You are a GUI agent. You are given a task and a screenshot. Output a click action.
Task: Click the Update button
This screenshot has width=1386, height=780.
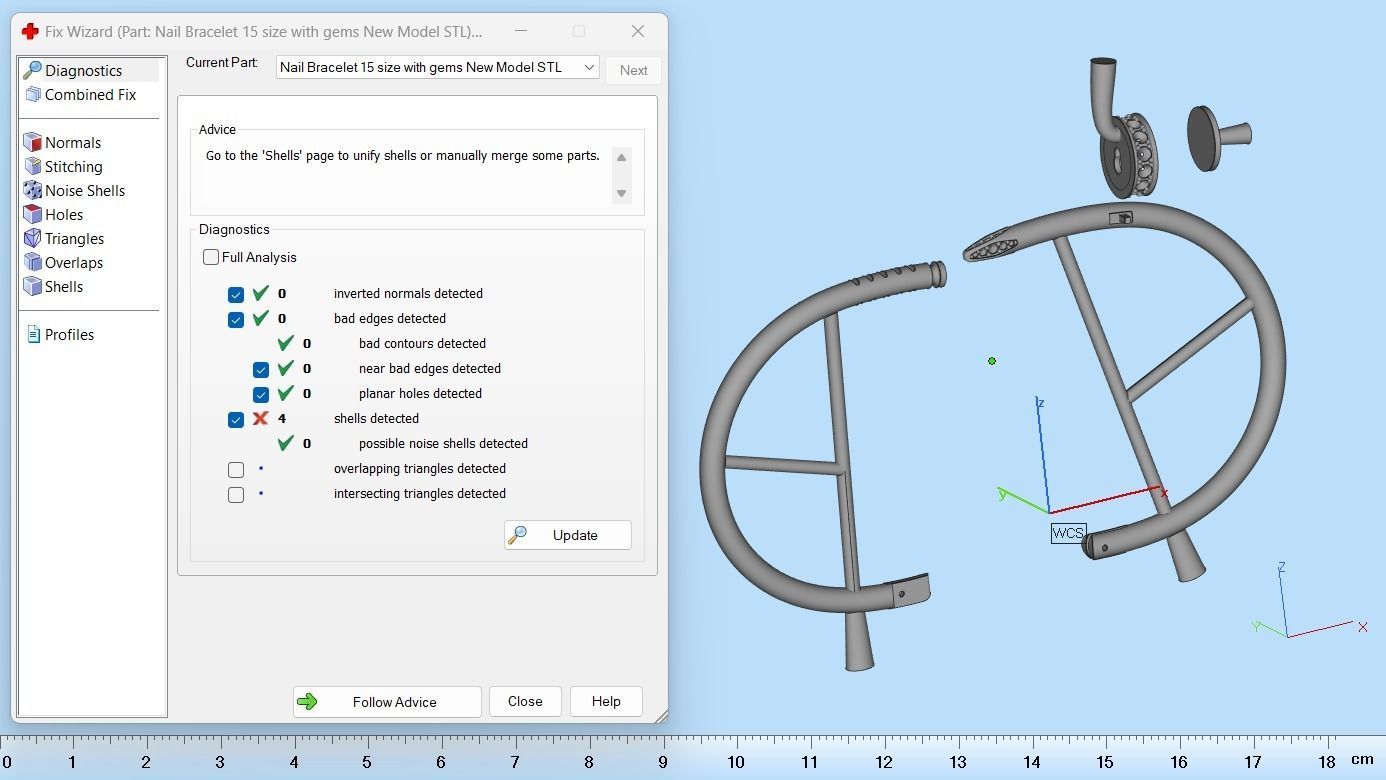(568, 535)
